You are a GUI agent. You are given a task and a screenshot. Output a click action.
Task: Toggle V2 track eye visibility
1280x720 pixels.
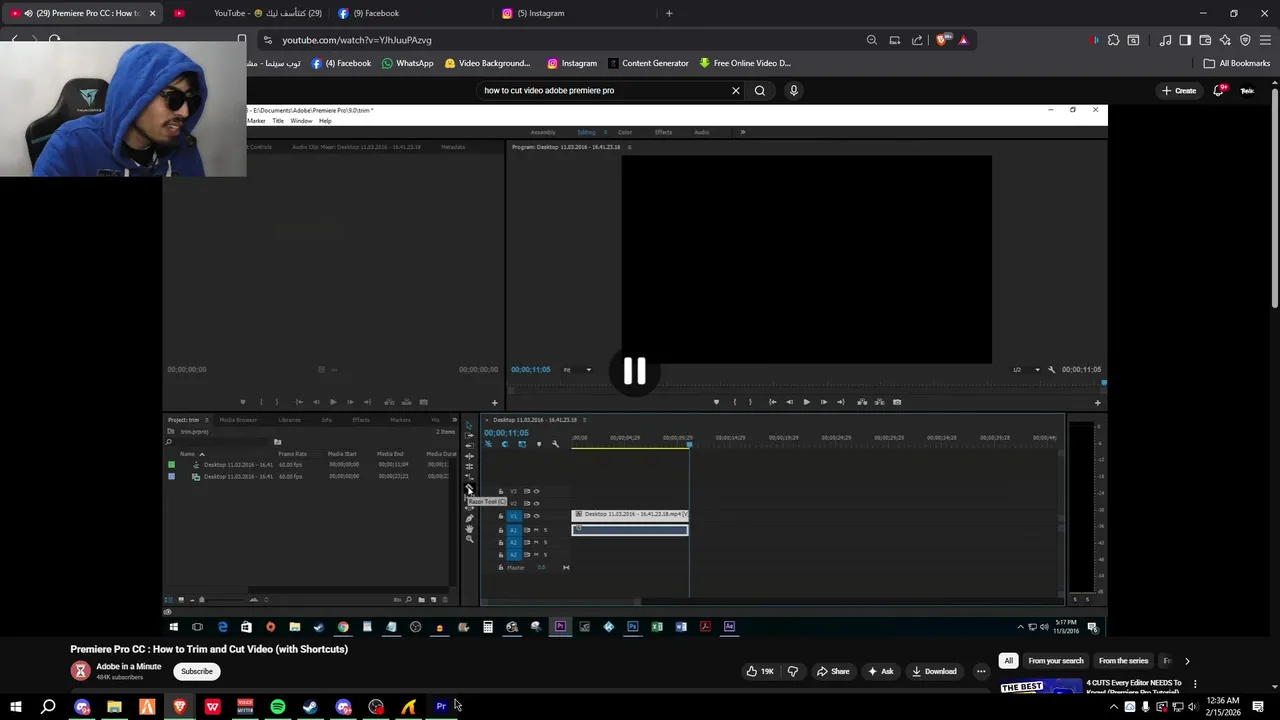(x=536, y=504)
